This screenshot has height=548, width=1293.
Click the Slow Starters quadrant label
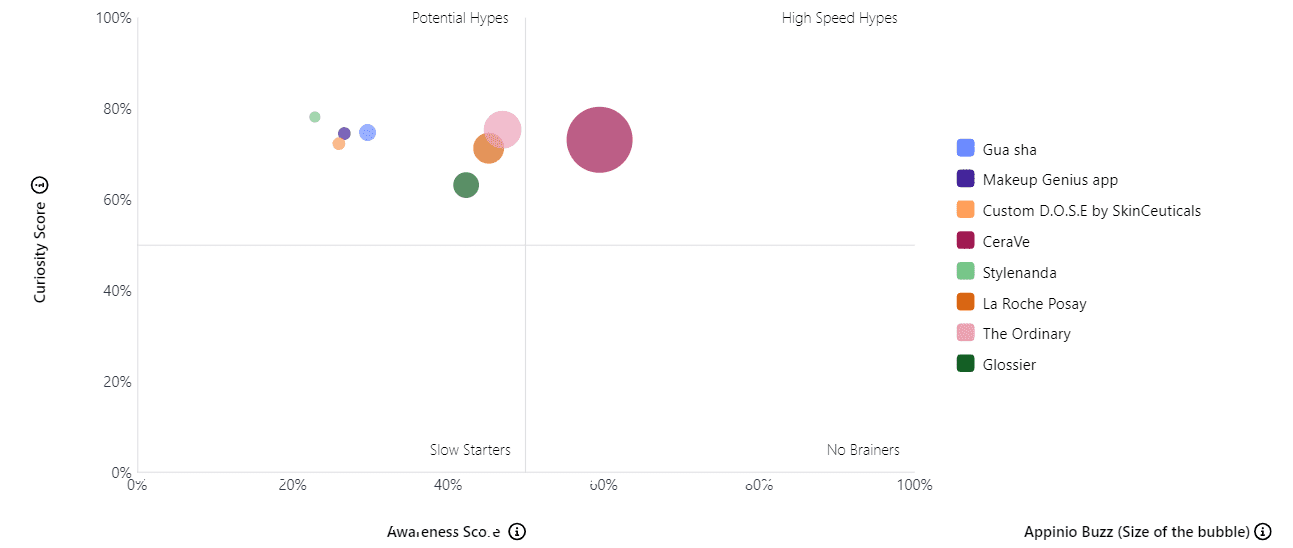click(470, 450)
